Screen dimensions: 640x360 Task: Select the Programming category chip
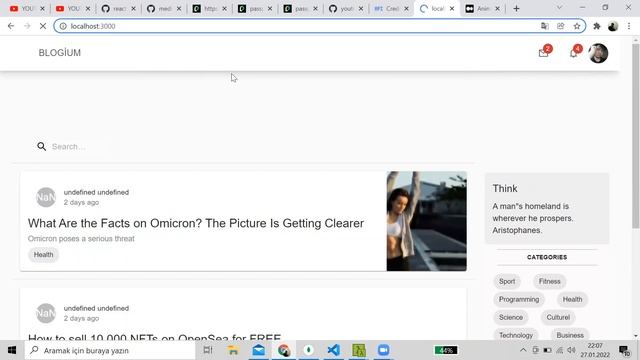(519, 299)
